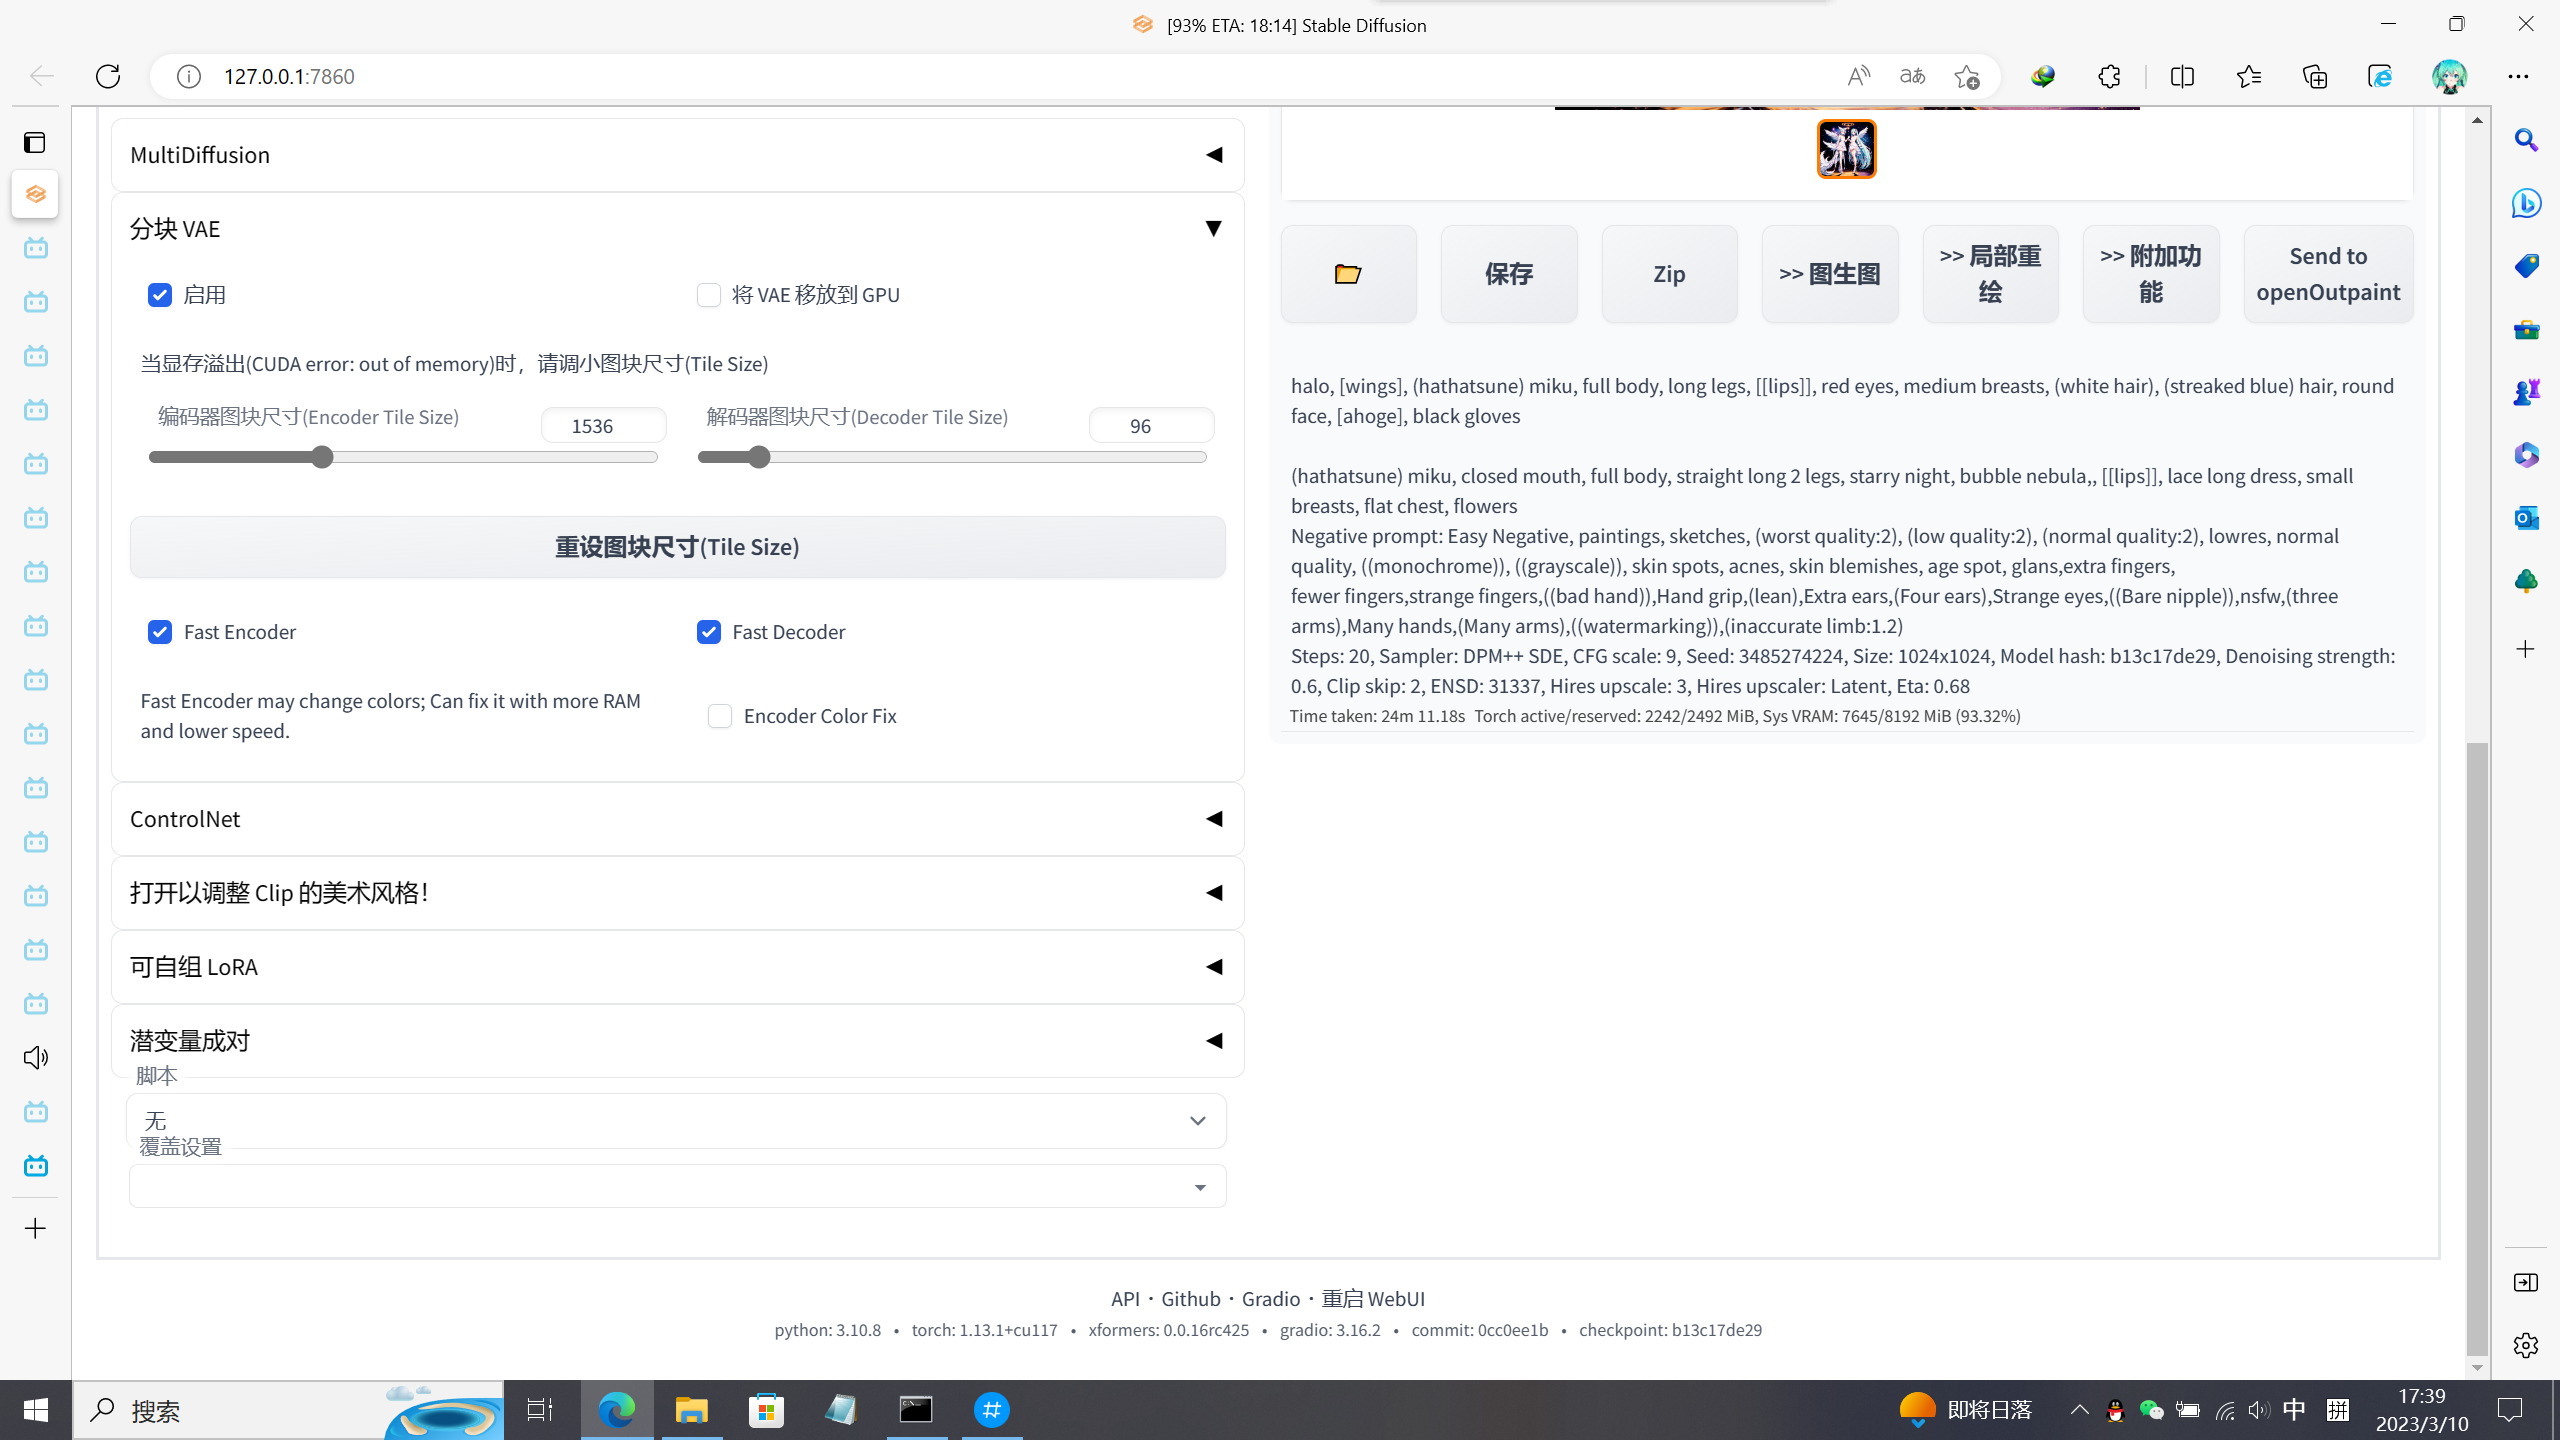This screenshot has height=1440, width=2560.
Task: Open the Split screen icon in toolbar
Action: click(2182, 76)
